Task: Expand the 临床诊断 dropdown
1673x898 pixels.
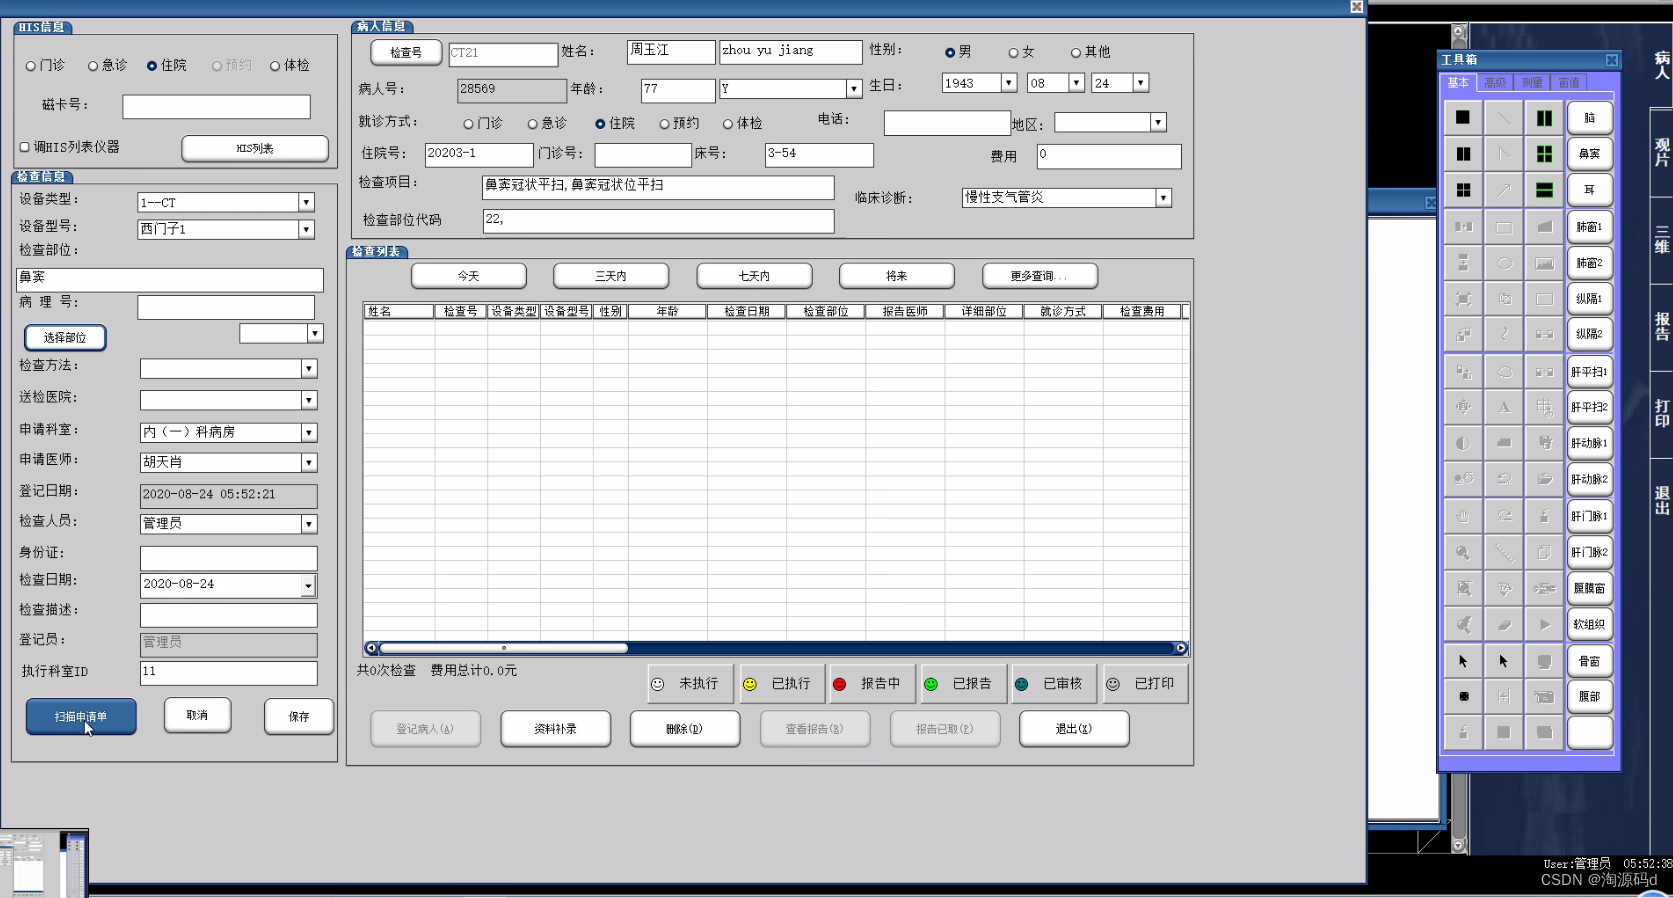Action: click(x=1163, y=198)
